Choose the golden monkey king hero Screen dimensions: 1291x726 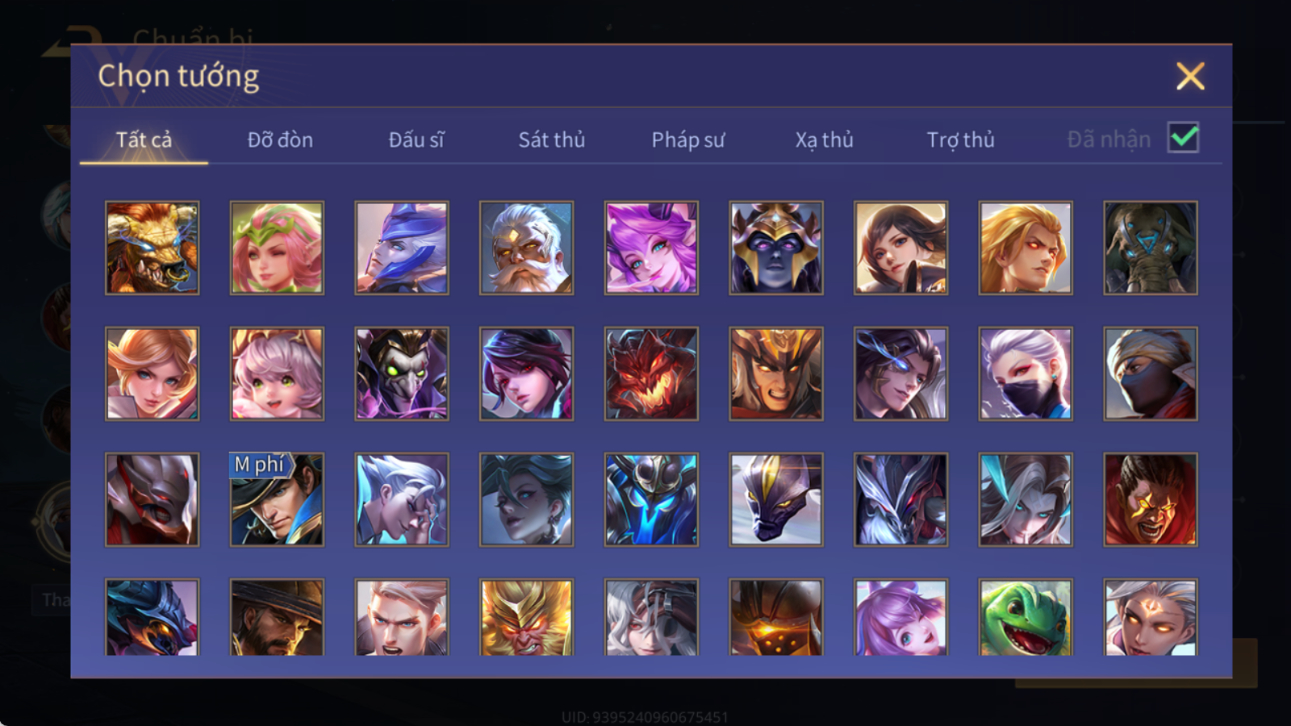point(526,617)
